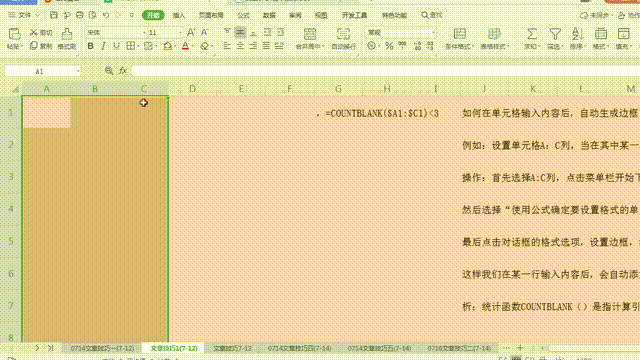Screen dimensions: 640x360
Task: Click the increase decimal places icon
Action: [417, 46]
